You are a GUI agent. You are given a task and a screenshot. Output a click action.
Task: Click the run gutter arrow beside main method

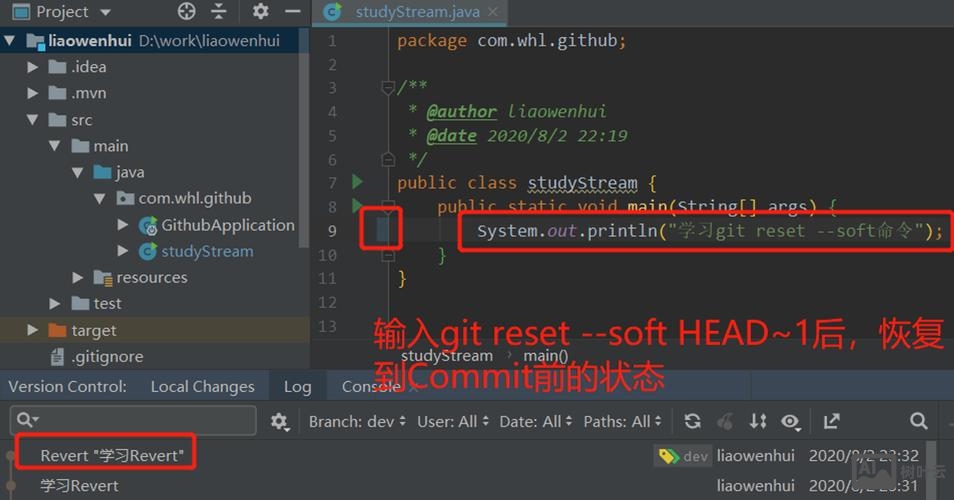coord(358,206)
